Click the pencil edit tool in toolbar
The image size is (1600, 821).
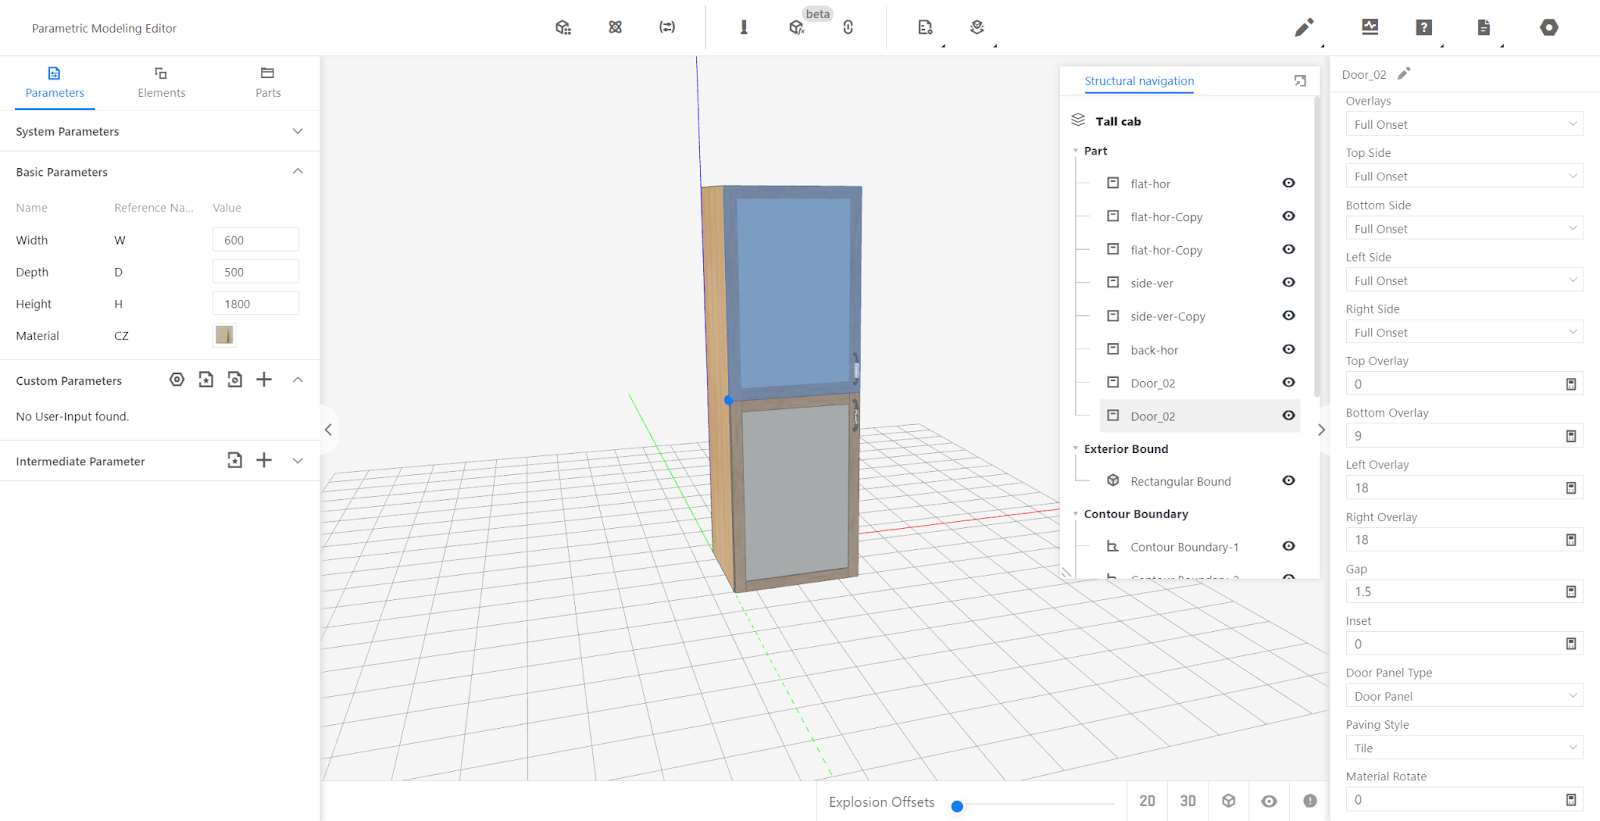pos(1303,28)
